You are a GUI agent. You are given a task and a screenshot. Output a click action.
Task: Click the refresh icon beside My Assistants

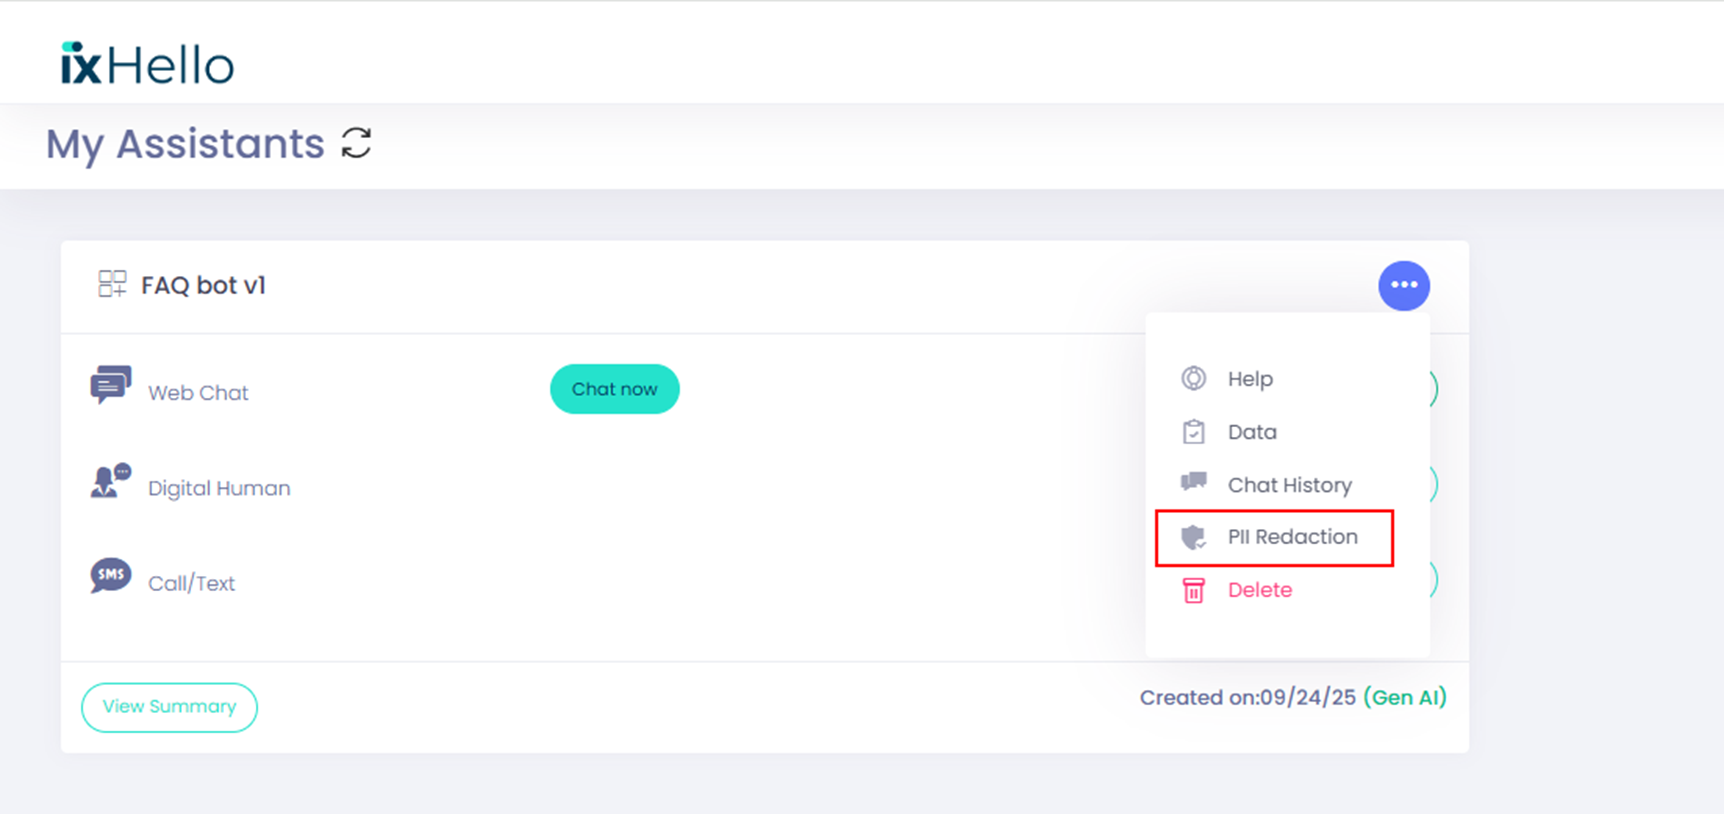(x=356, y=143)
